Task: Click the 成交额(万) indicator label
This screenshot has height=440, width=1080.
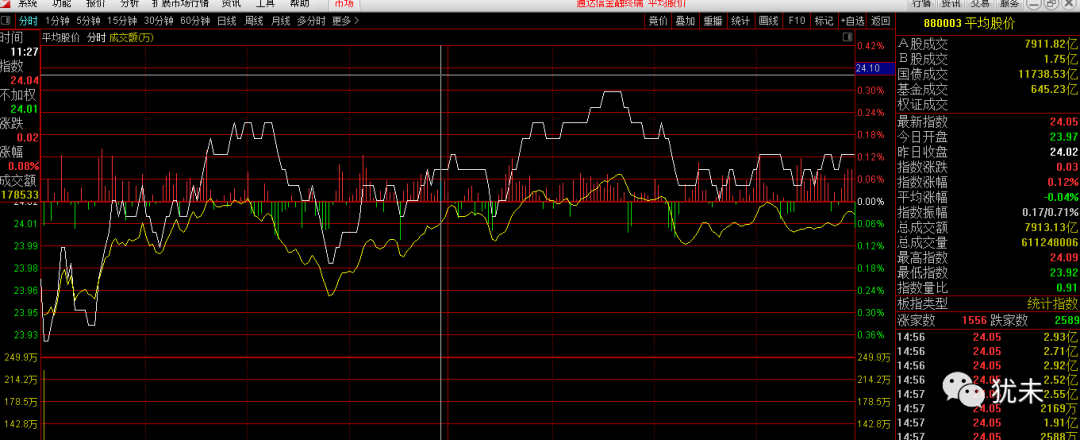Action: point(131,38)
